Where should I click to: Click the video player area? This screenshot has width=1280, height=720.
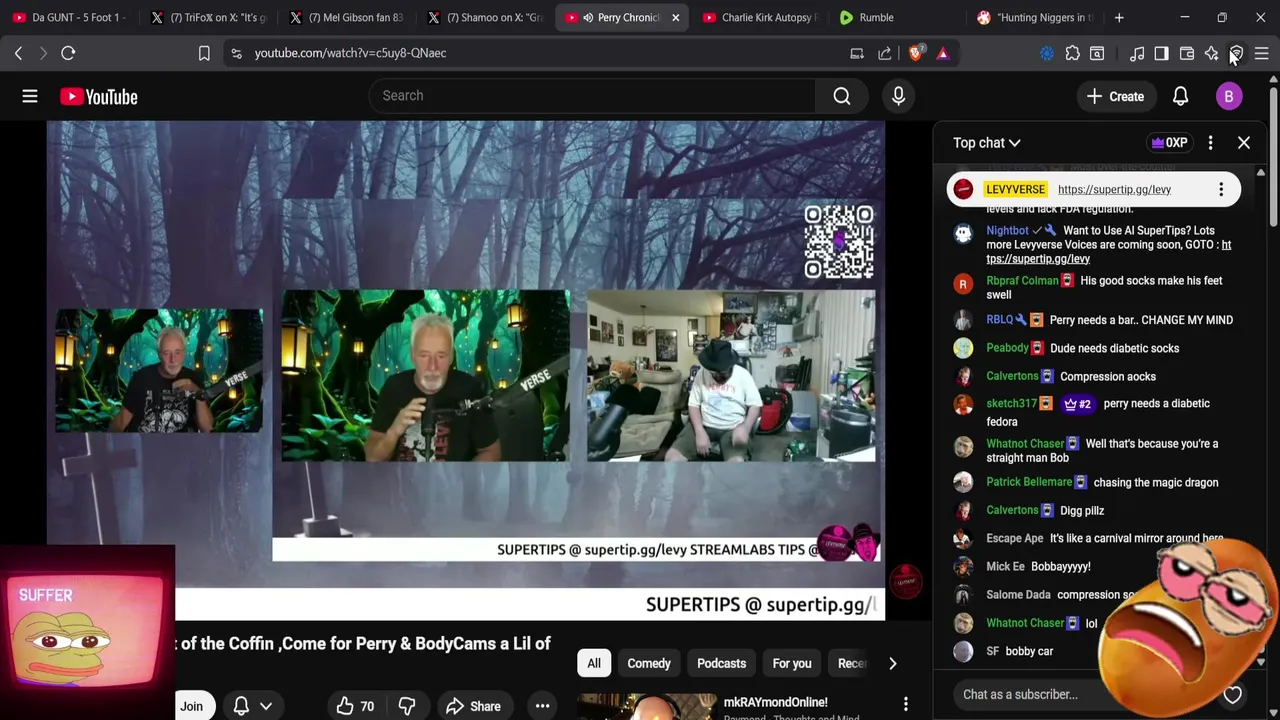(465, 370)
